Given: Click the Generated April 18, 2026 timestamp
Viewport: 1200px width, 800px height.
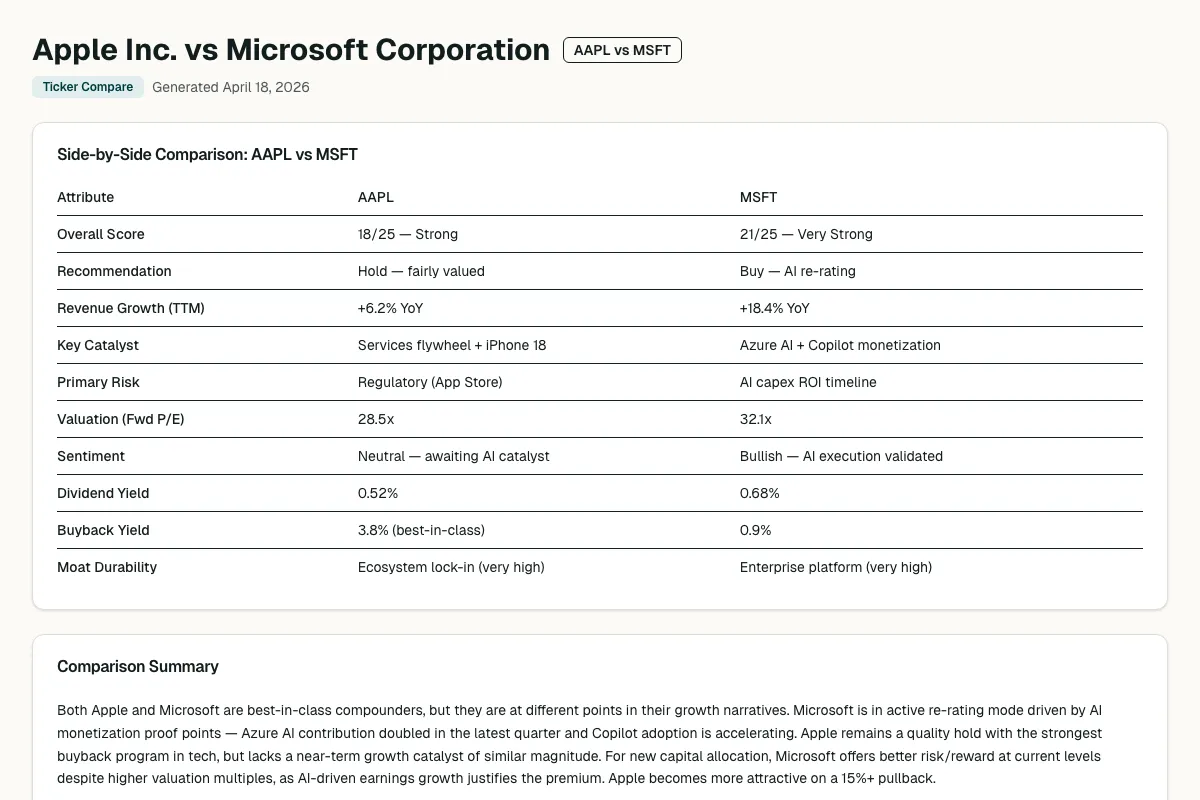Looking at the screenshot, I should (x=230, y=87).
